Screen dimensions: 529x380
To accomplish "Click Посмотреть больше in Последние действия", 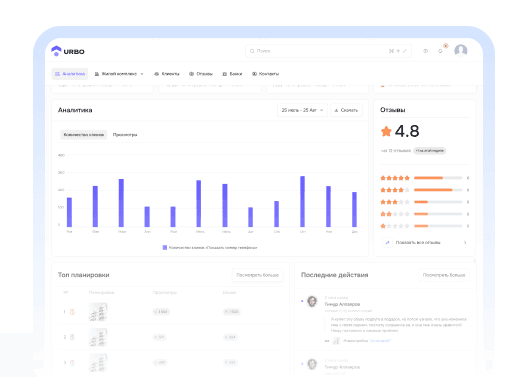I will pyautogui.click(x=444, y=275).
